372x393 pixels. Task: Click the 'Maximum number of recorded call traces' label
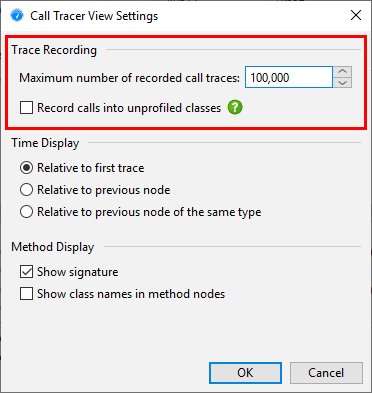click(x=129, y=78)
